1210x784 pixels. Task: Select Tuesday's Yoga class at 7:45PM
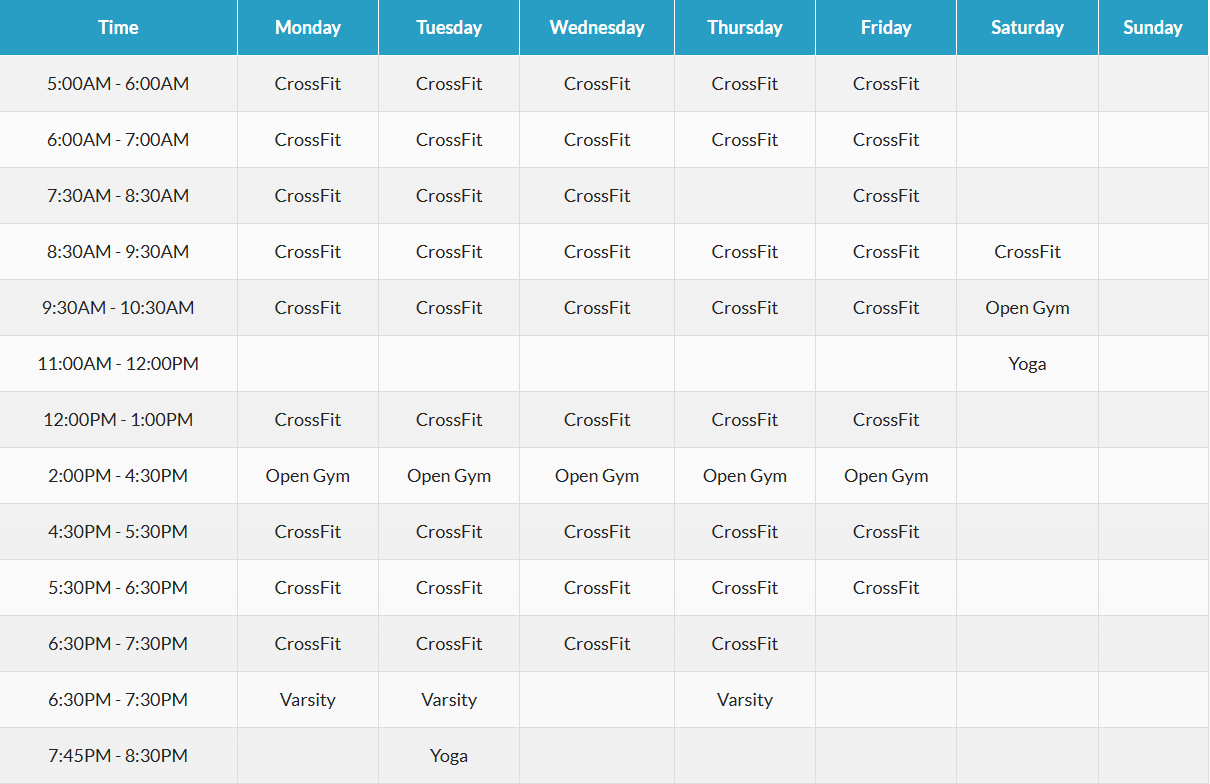[x=448, y=756]
